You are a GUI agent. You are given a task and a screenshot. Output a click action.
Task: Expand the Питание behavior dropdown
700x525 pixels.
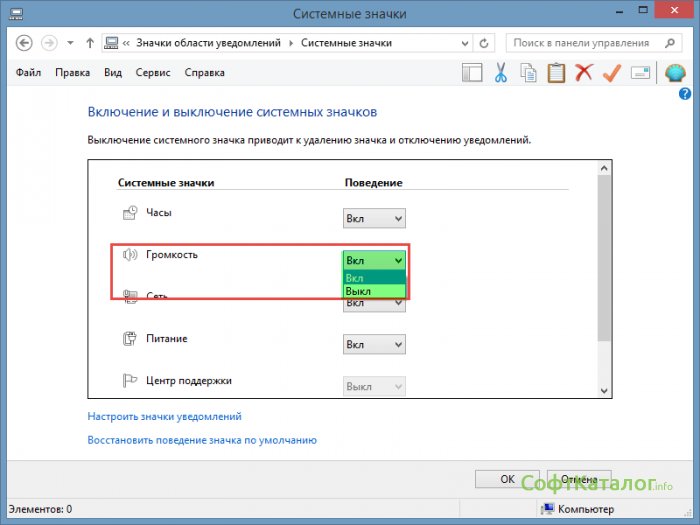coord(374,345)
